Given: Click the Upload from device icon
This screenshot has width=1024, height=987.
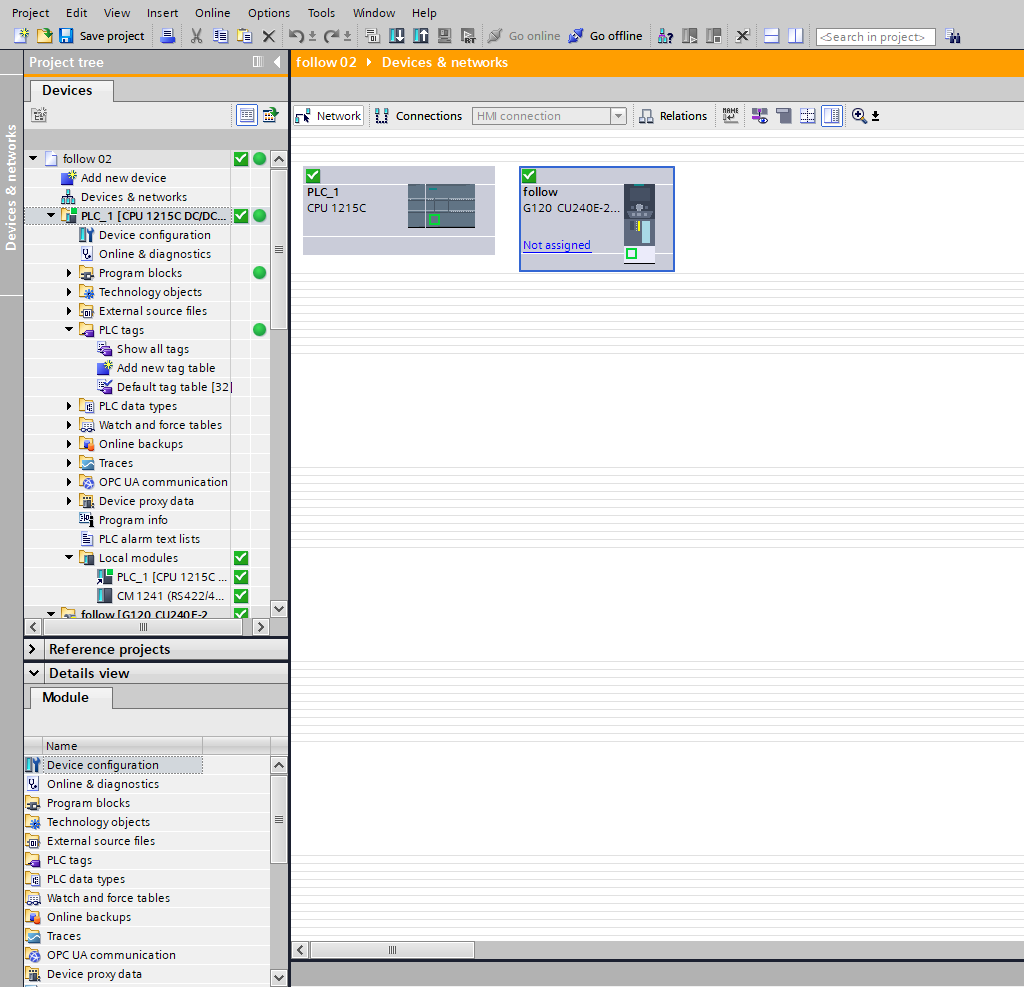Looking at the screenshot, I should tap(421, 36).
